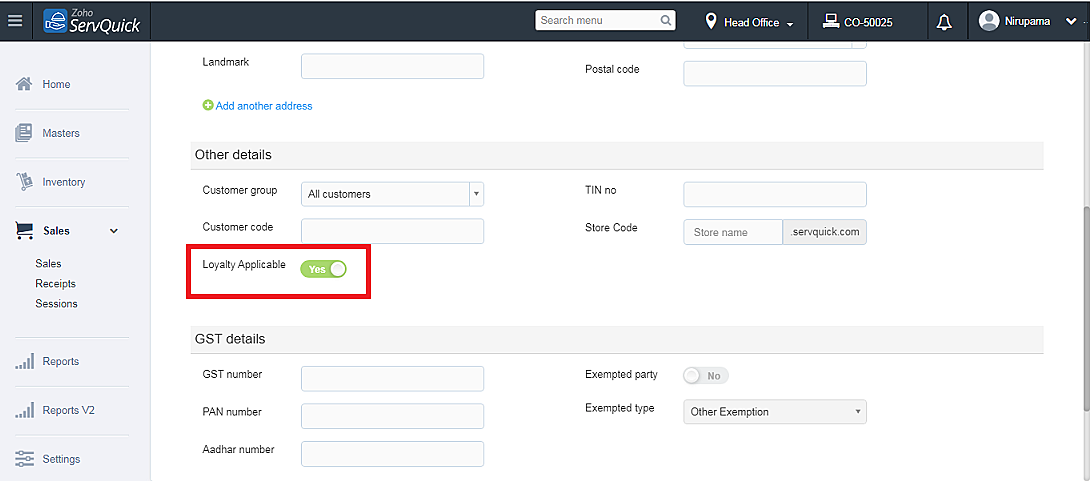This screenshot has height=481, width=1090.
Task: Enable the Exempted party toggle
Action: [x=705, y=376]
